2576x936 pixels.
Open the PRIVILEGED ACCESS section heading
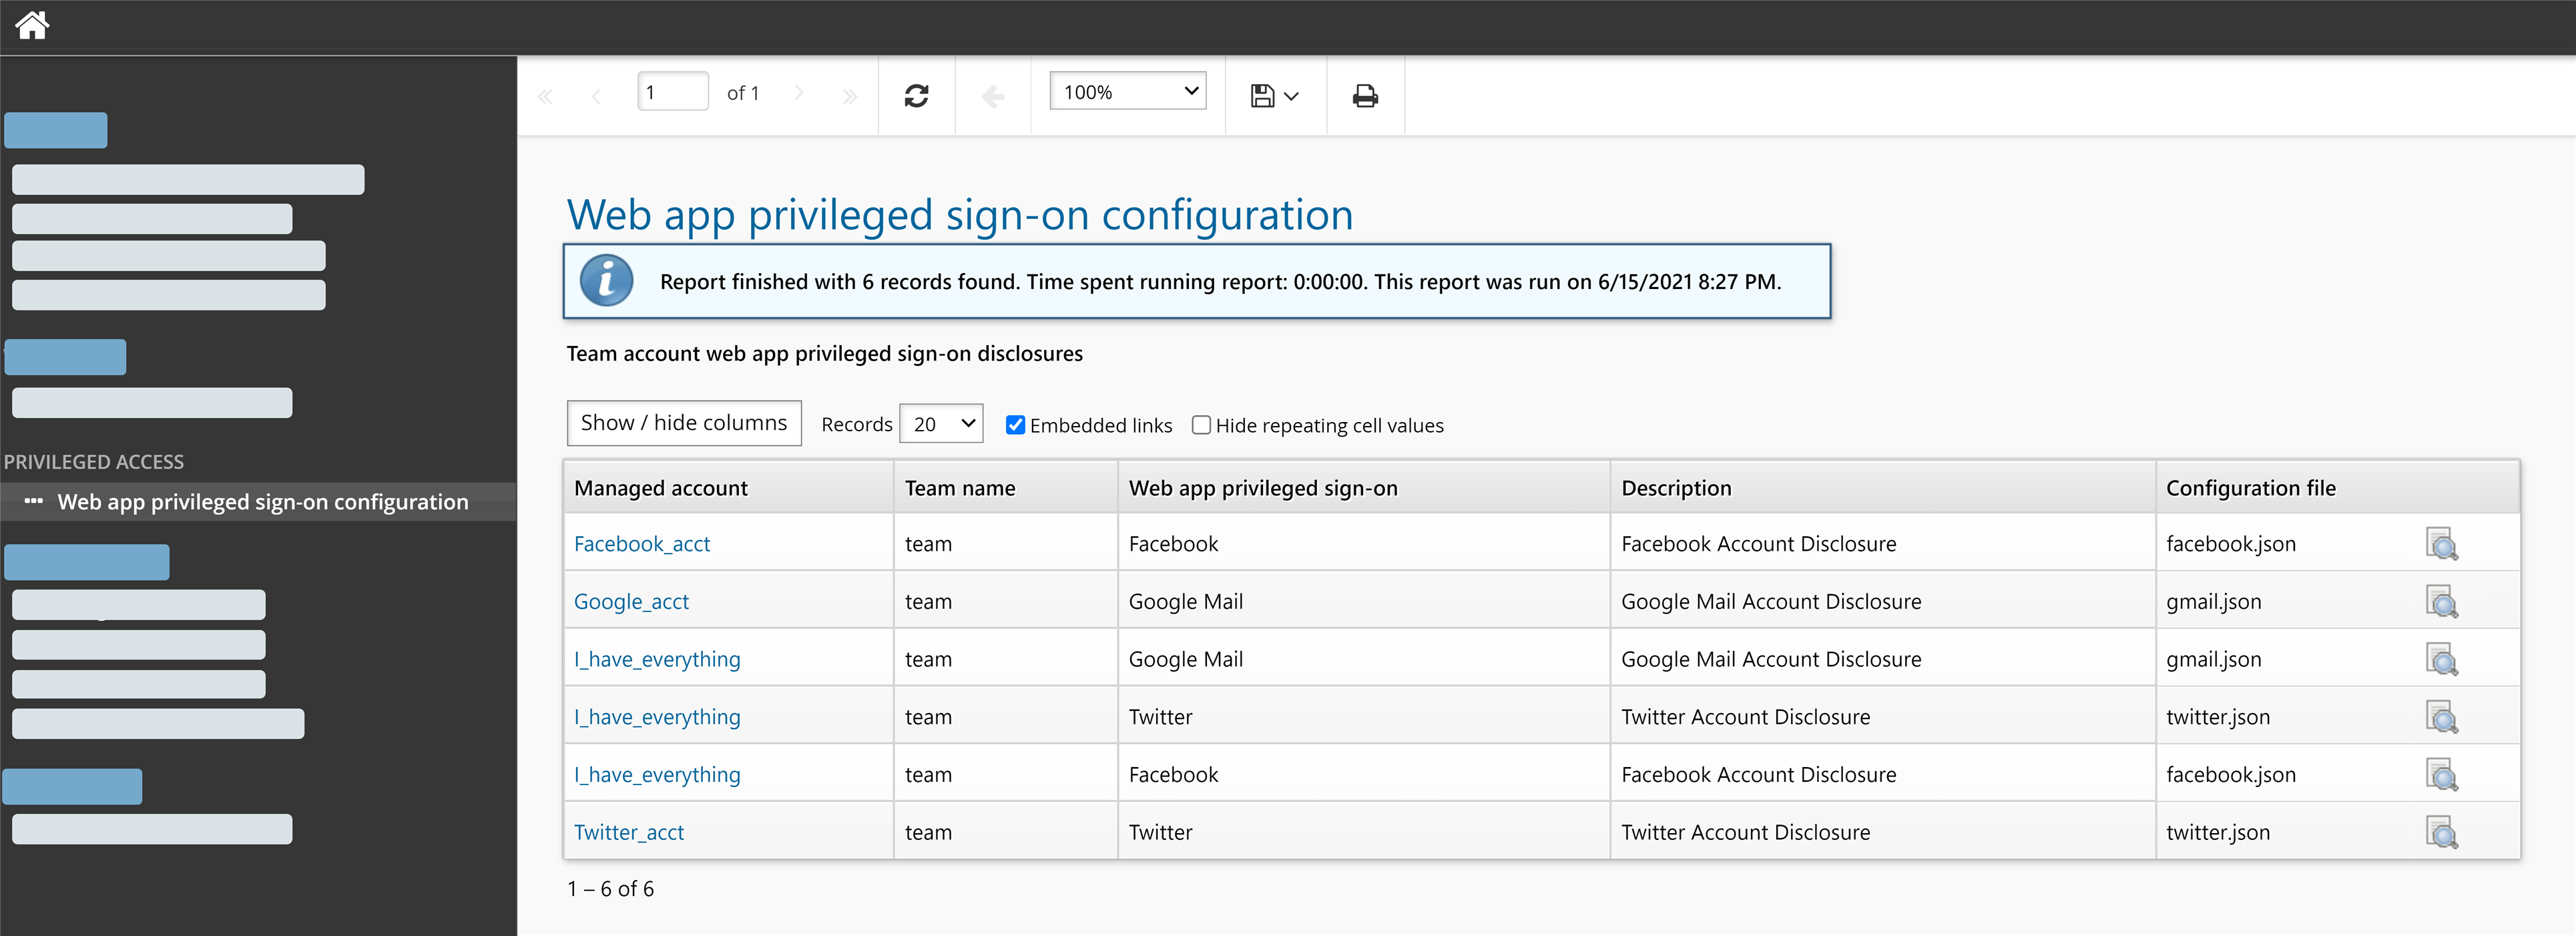95,461
